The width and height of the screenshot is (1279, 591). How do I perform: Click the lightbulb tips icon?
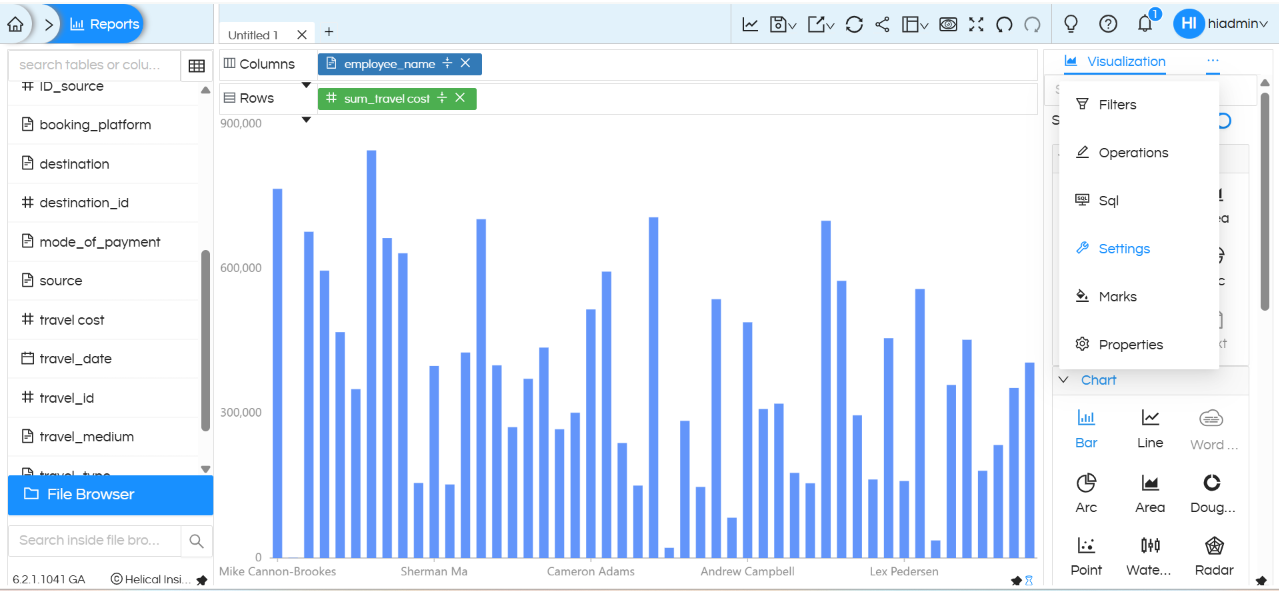tap(1070, 23)
